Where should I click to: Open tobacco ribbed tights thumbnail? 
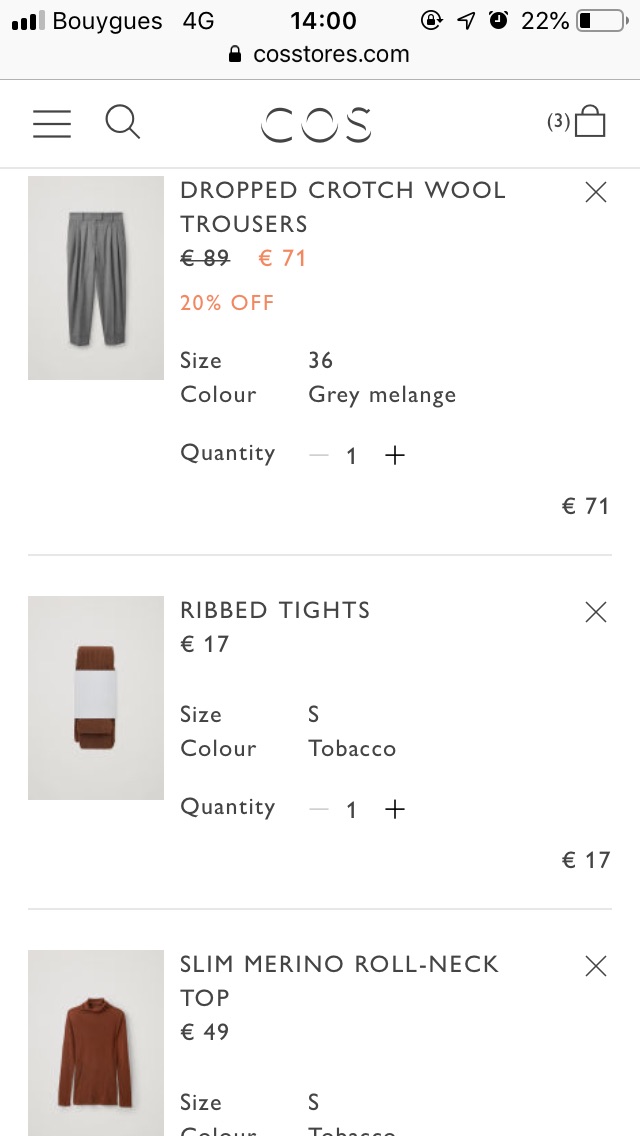(x=96, y=698)
